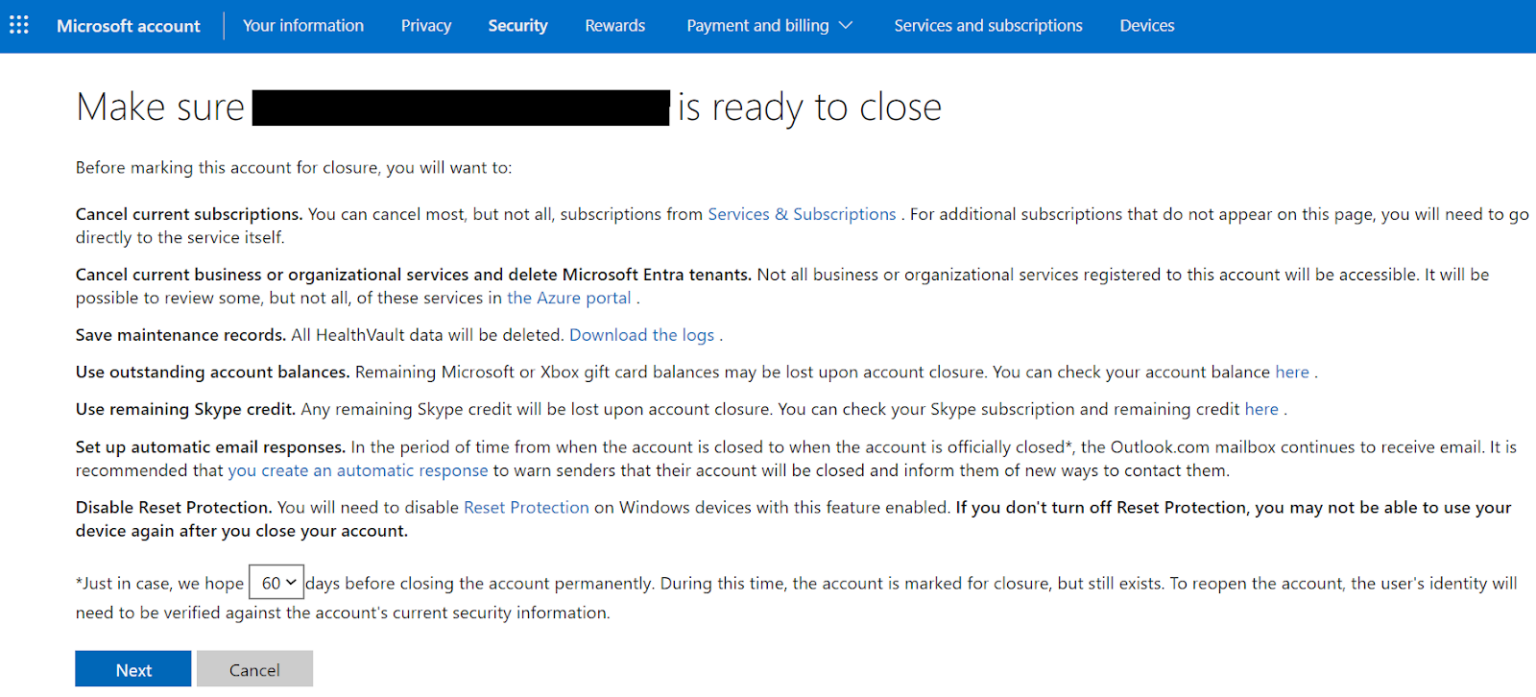Go to Your information
Screen dimensions: 1536x697
[303, 26]
